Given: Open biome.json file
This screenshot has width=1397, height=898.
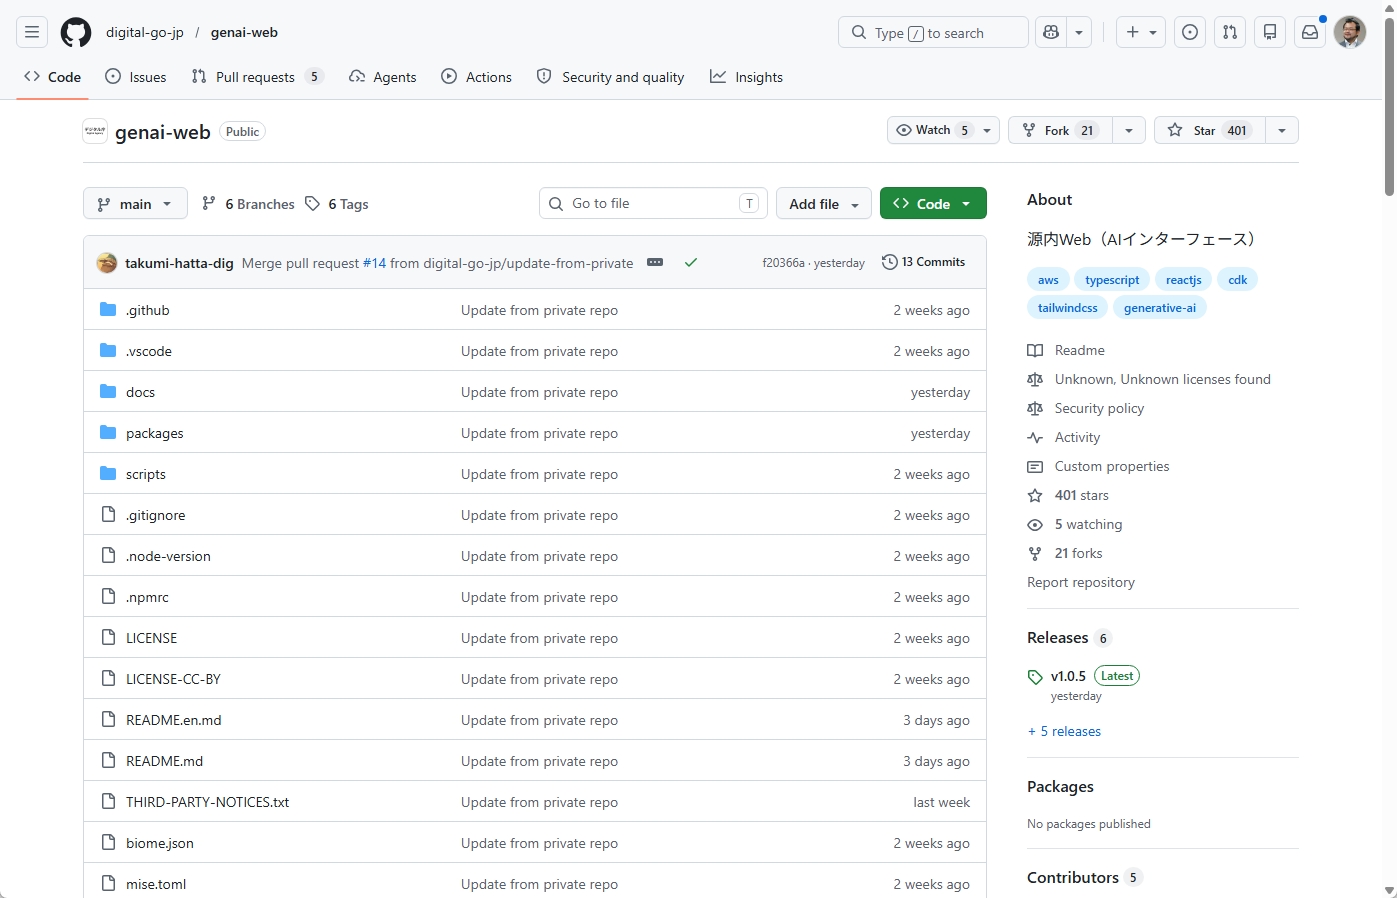Looking at the screenshot, I should 160,843.
